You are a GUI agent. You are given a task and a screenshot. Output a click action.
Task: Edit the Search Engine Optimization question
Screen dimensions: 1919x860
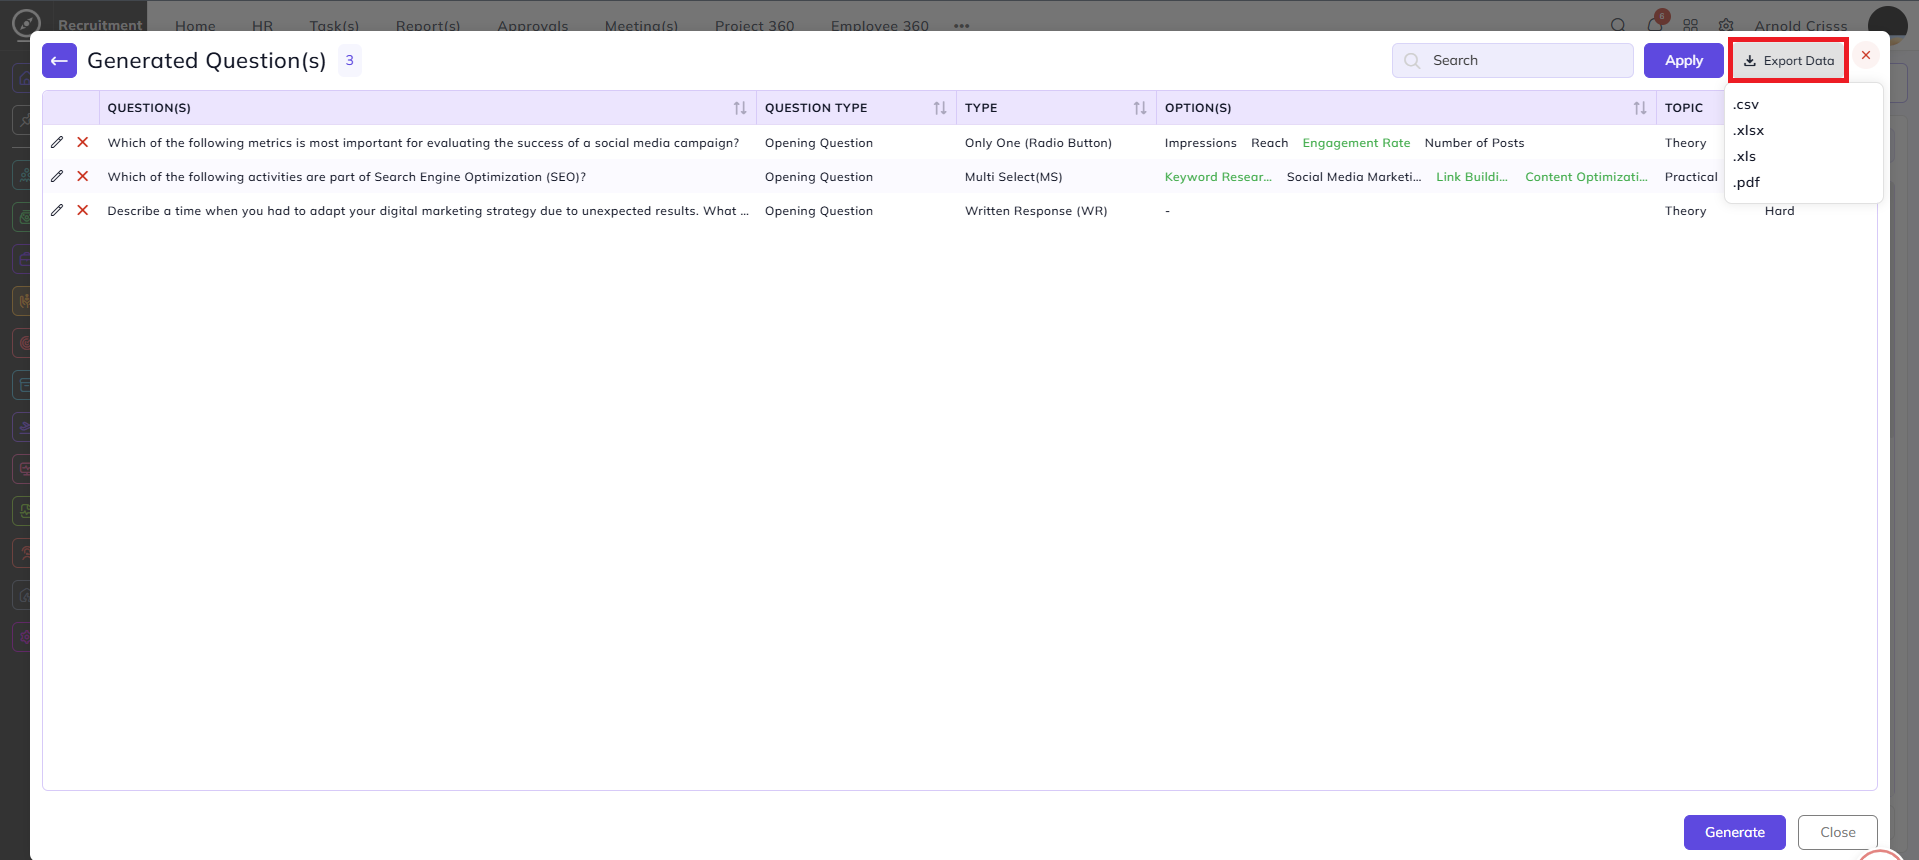(57, 177)
